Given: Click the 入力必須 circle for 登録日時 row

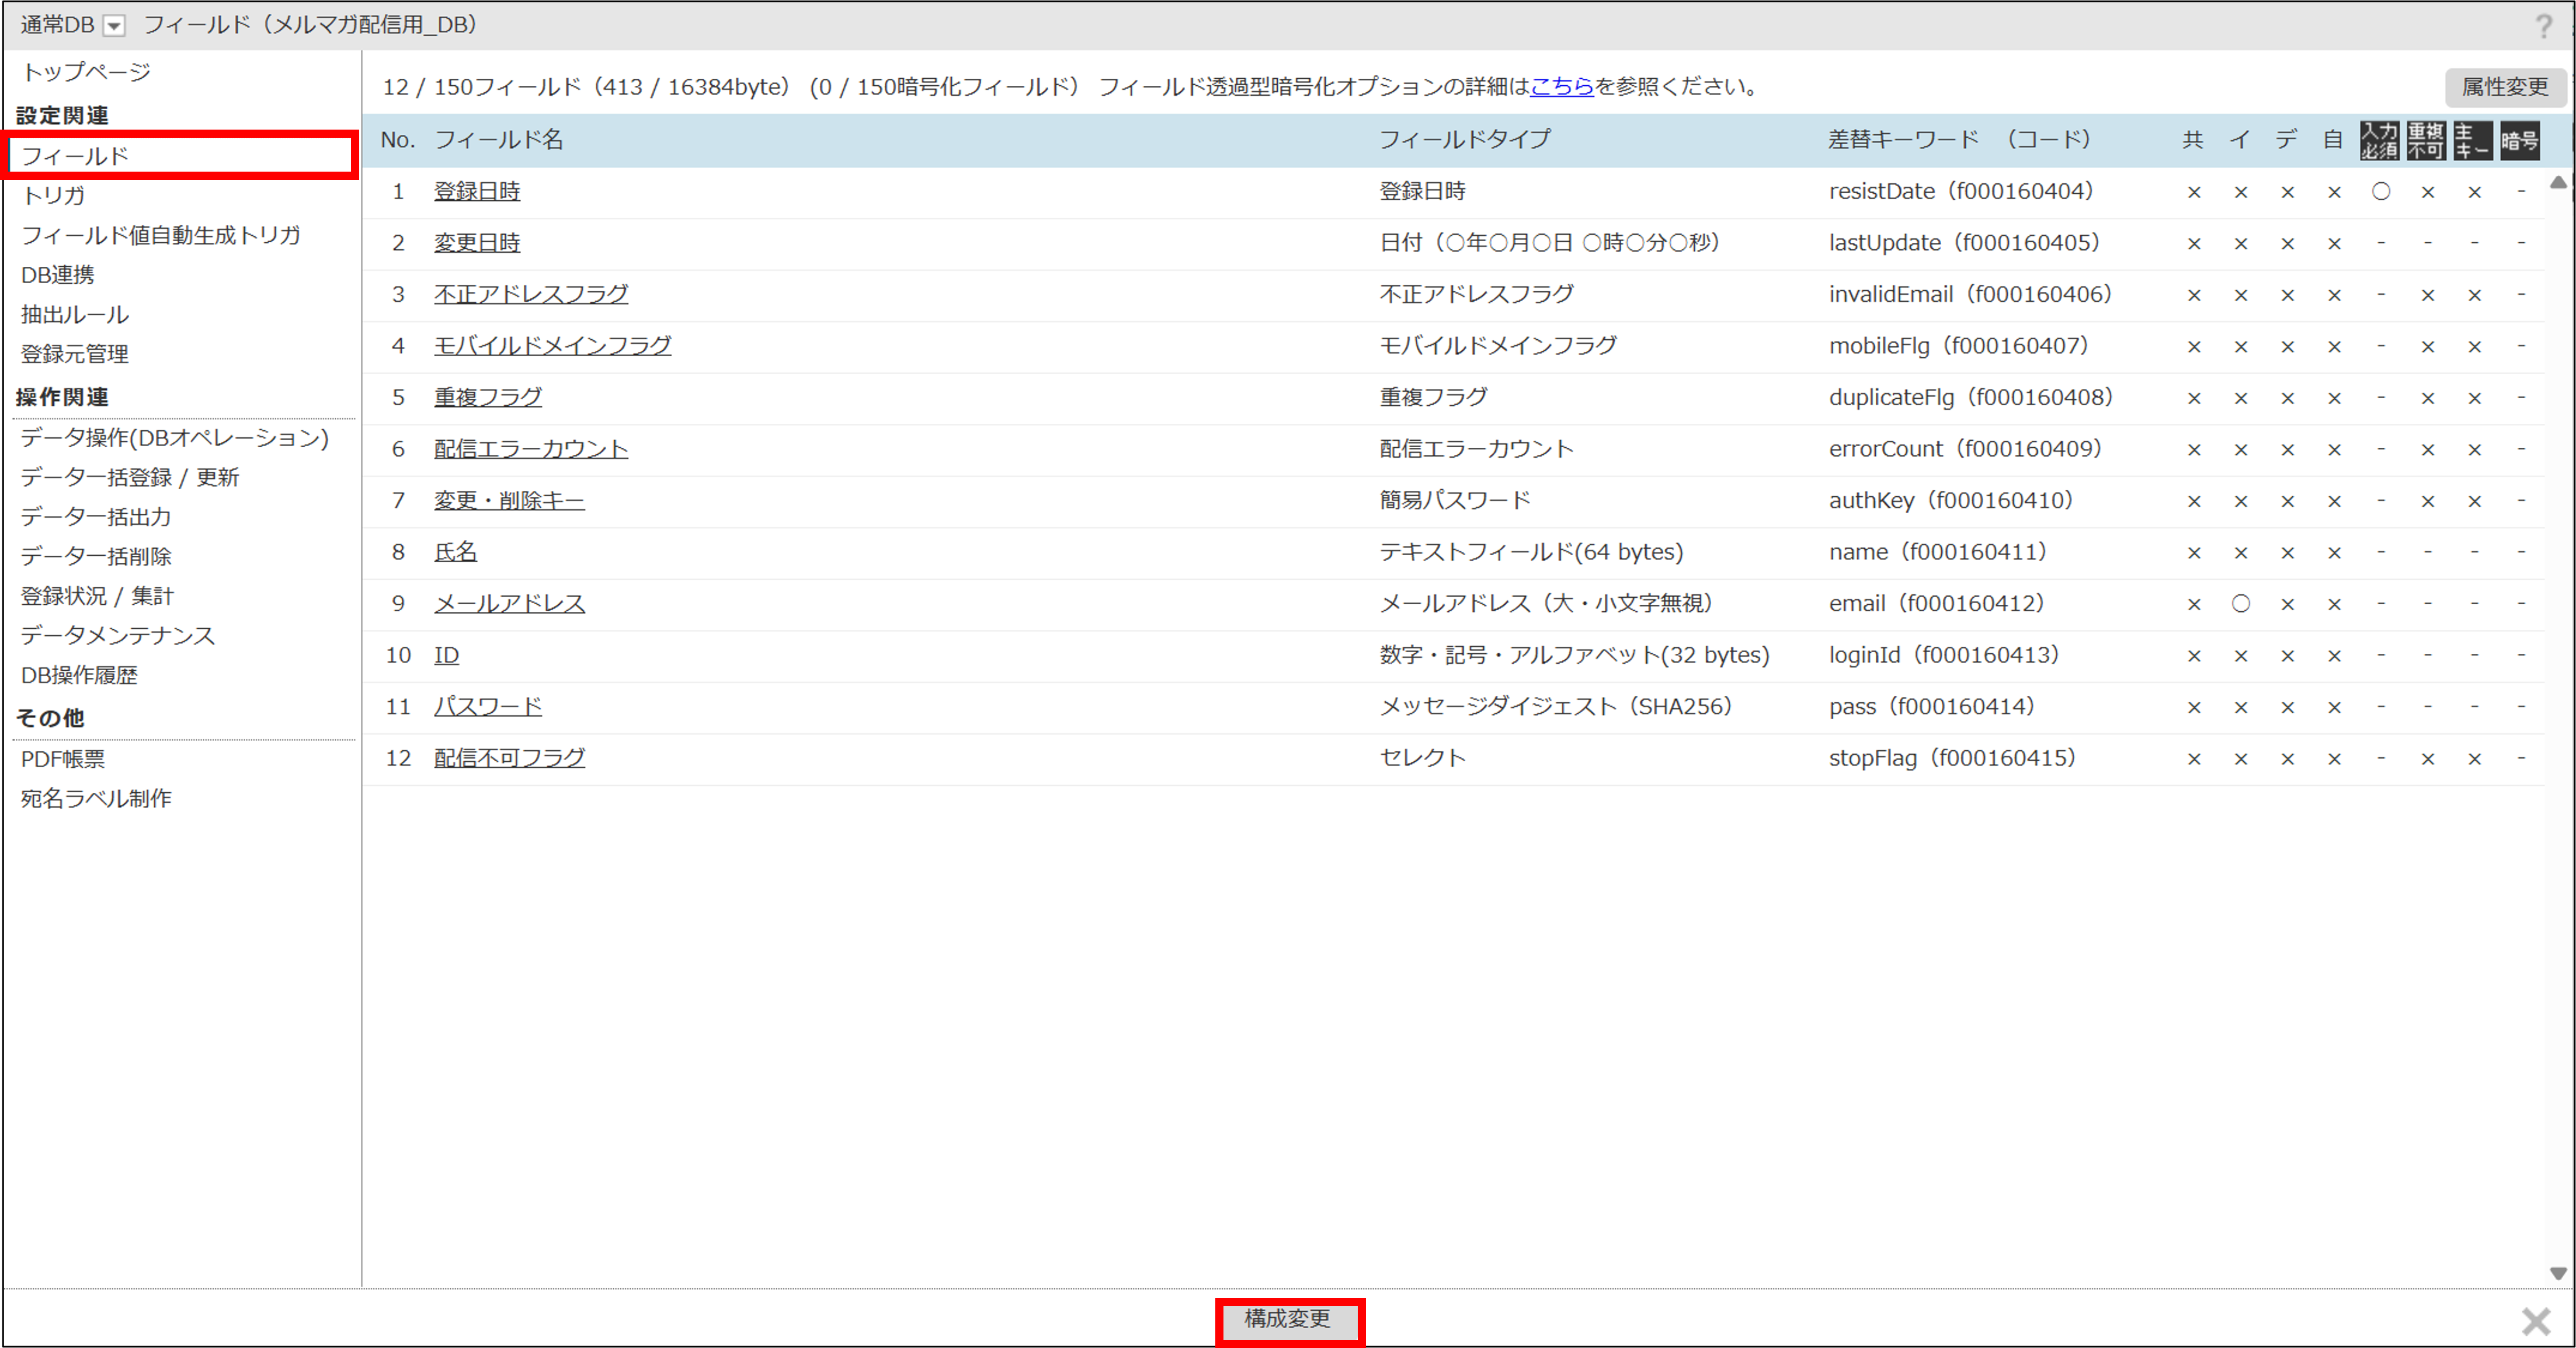Looking at the screenshot, I should [x=2381, y=192].
